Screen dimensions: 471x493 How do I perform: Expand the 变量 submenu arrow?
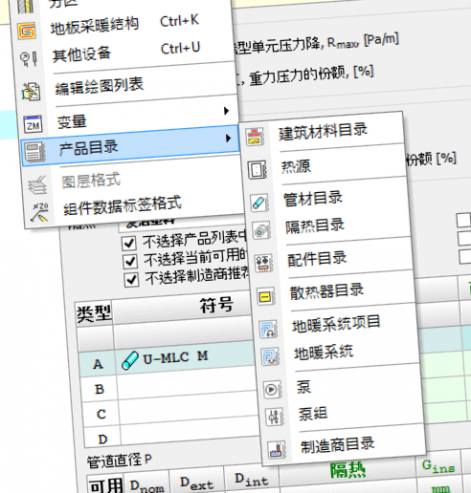click(x=227, y=111)
